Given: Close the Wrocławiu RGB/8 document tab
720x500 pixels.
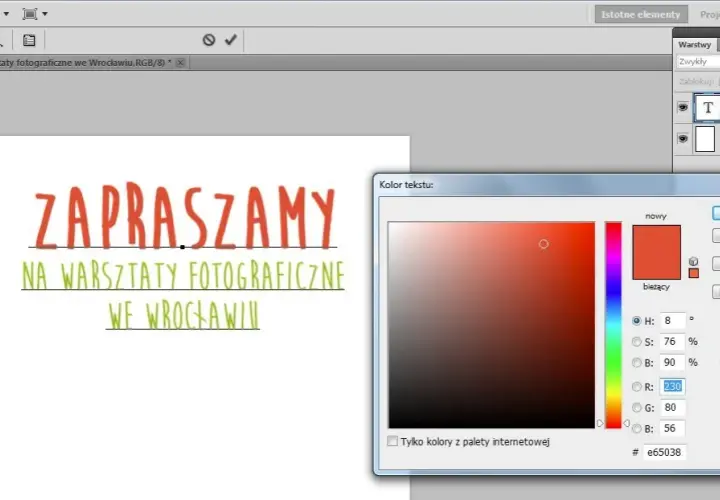Looking at the screenshot, I should click(180, 62).
